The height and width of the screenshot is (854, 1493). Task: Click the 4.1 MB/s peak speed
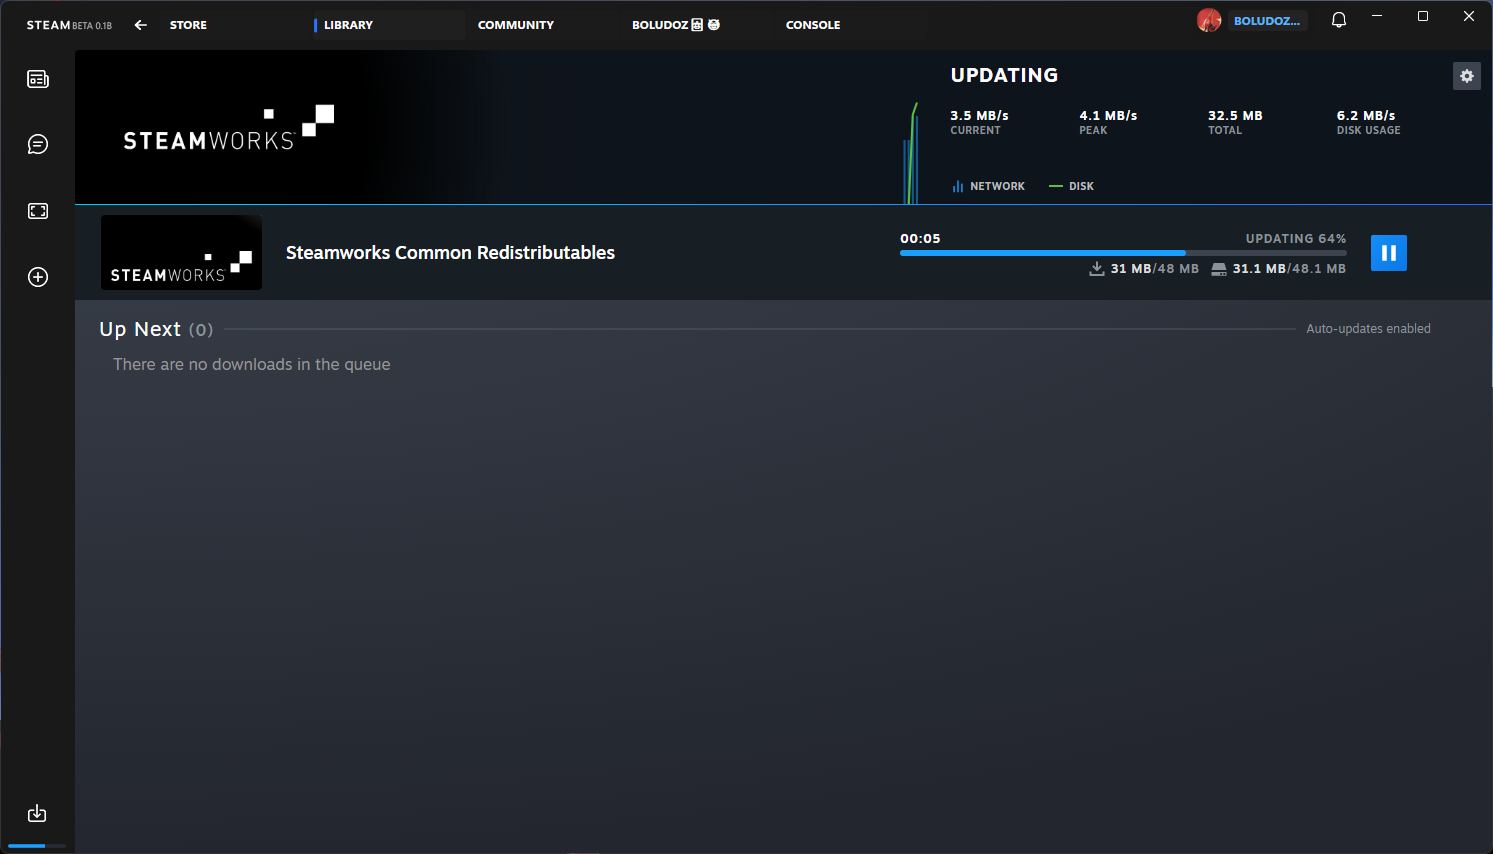coord(1108,116)
